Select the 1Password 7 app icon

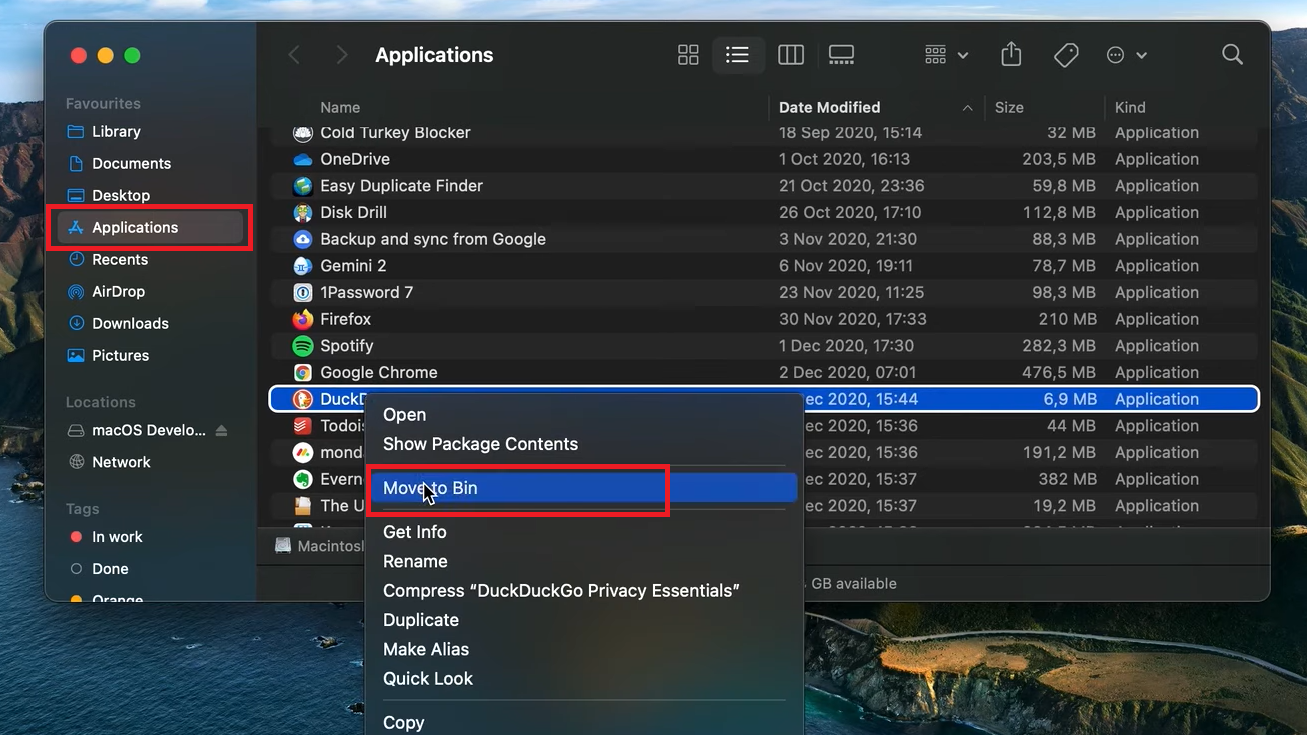click(303, 292)
